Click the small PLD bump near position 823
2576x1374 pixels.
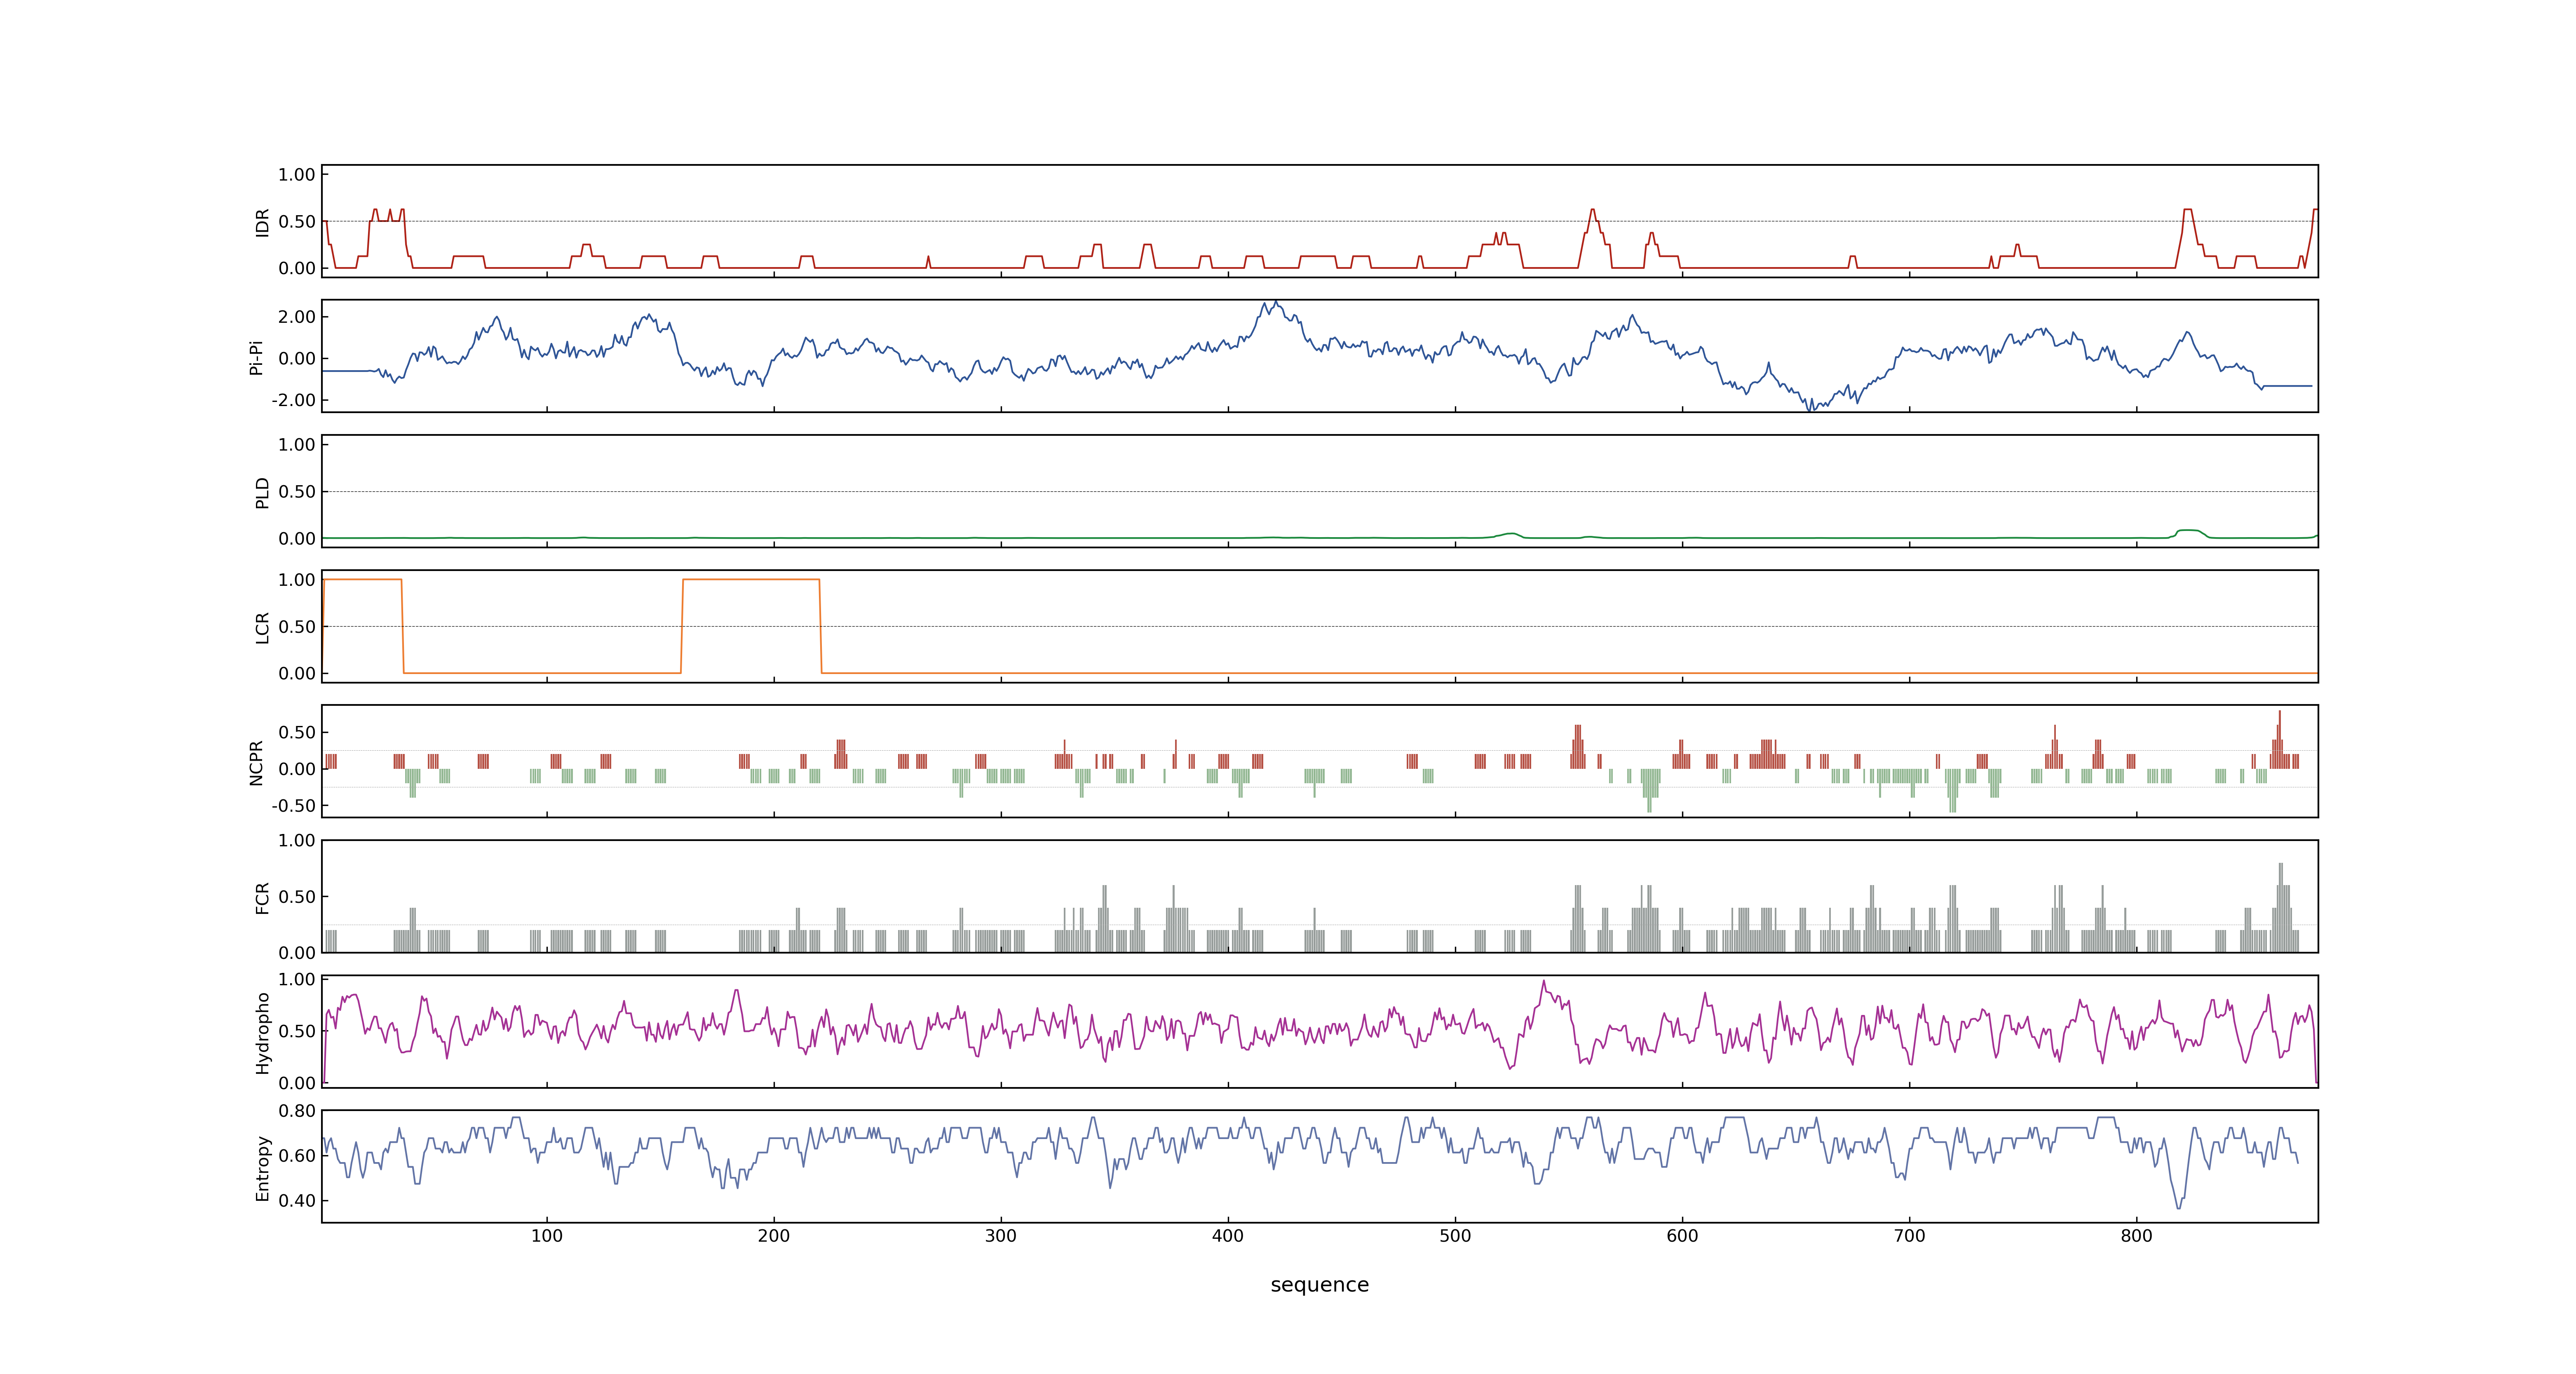(x=2189, y=531)
